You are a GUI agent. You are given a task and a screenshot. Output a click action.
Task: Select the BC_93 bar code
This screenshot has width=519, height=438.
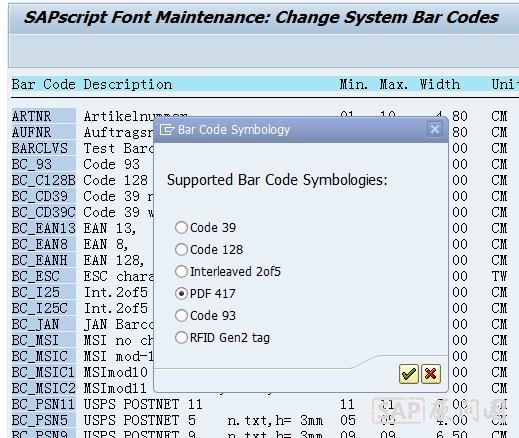44,164
